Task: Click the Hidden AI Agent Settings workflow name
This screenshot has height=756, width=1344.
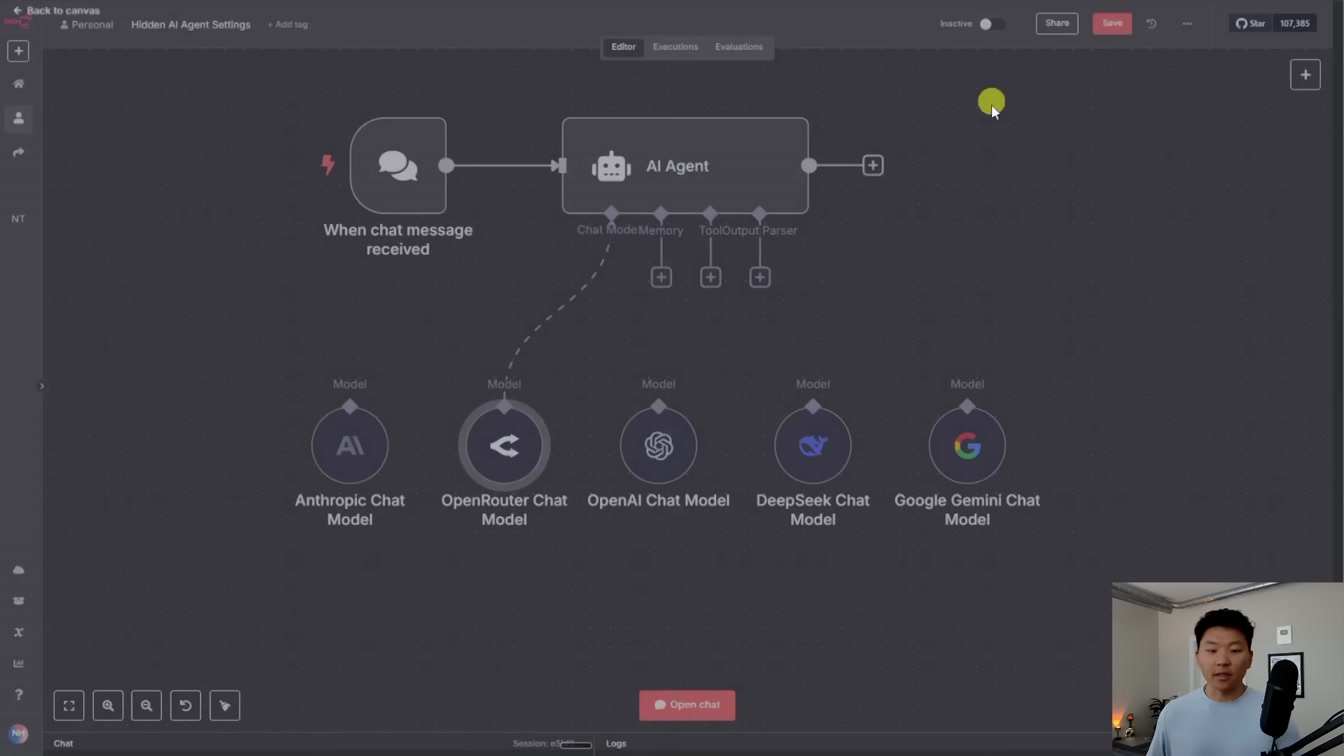Action: 191,24
